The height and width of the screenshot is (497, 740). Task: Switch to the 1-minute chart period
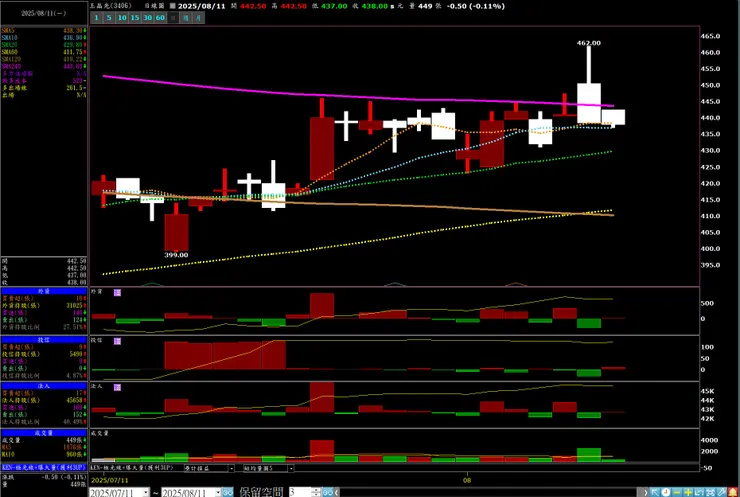96,17
